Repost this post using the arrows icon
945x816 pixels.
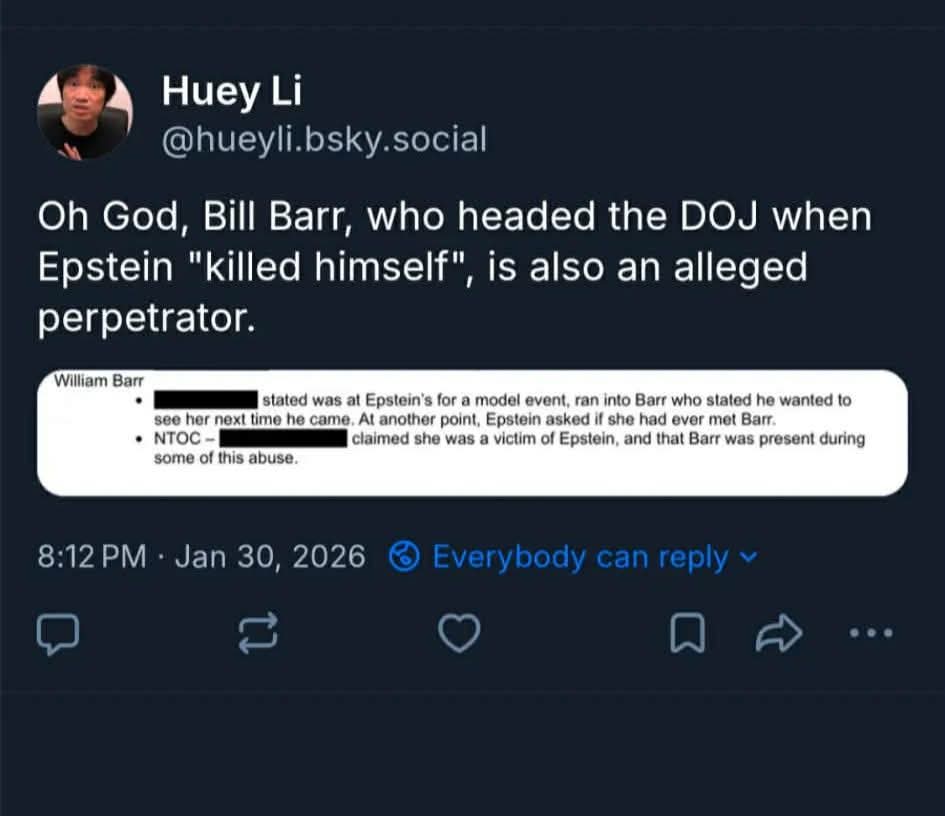[x=257, y=633]
